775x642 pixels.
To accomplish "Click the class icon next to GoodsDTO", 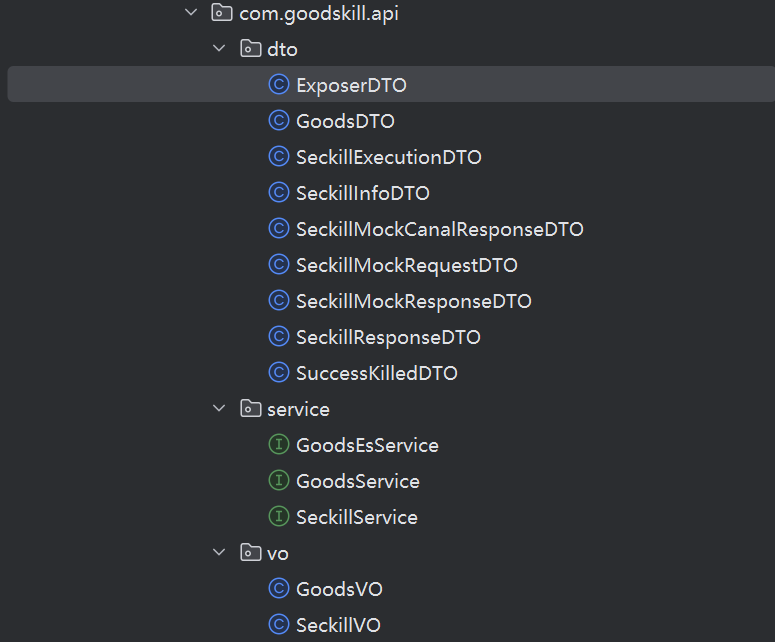I will 279,121.
